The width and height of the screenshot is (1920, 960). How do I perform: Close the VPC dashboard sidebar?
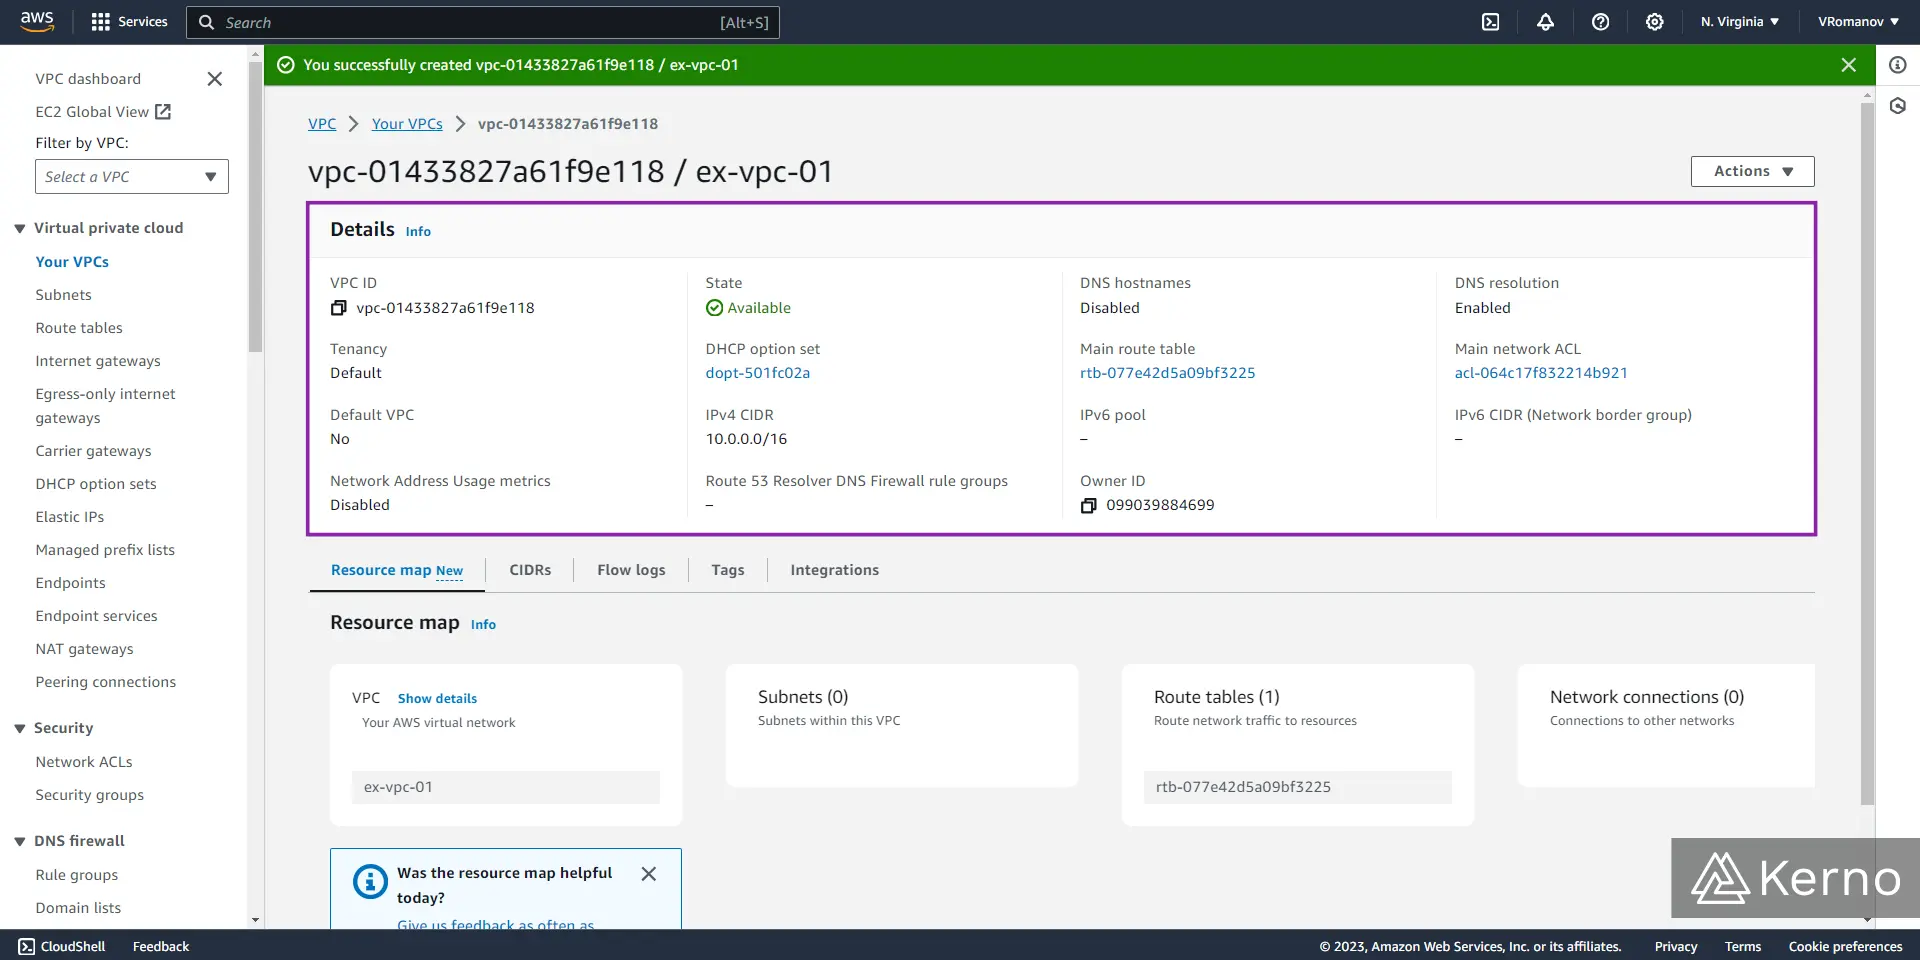[x=214, y=79]
